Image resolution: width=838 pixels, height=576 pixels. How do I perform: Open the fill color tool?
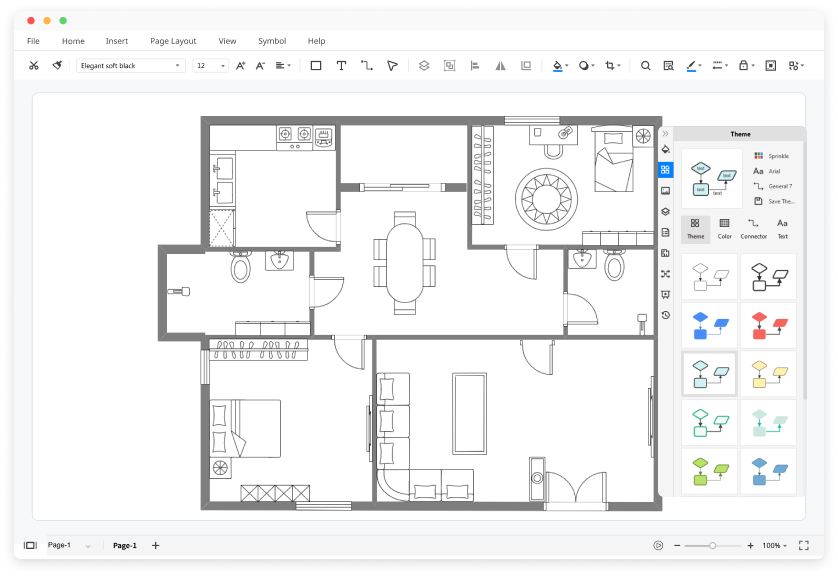[557, 65]
